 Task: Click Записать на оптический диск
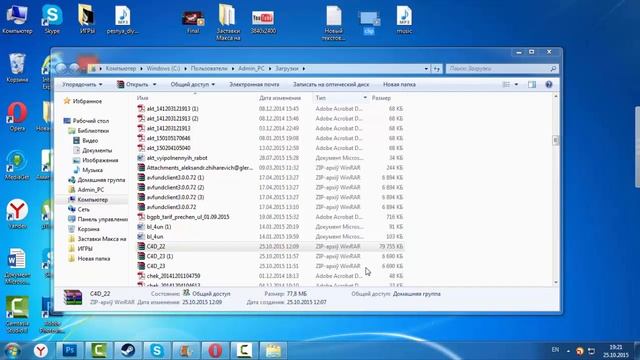pos(331,84)
